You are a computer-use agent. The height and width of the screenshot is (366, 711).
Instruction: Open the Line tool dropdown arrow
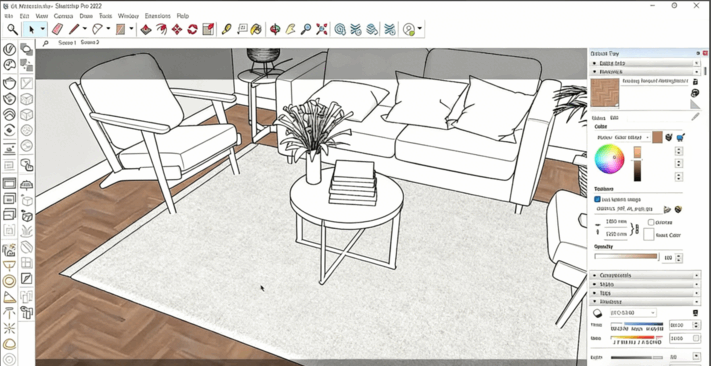click(x=85, y=29)
